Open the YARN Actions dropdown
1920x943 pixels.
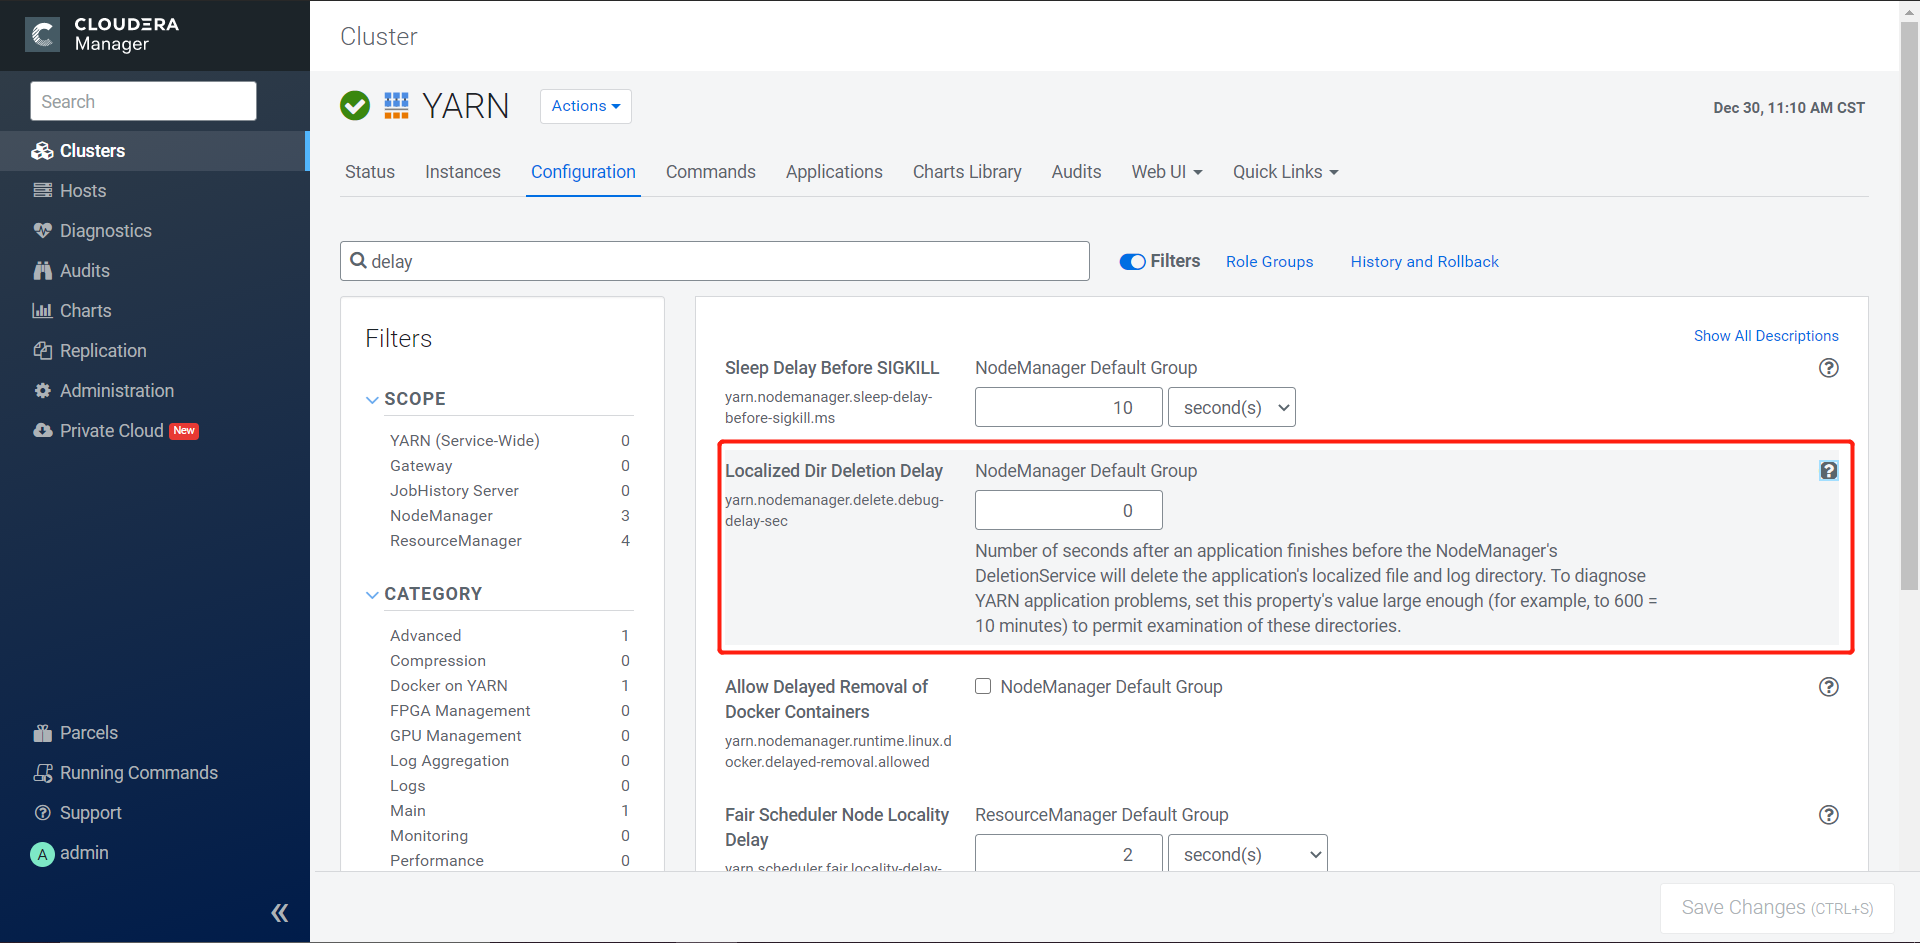coord(585,106)
